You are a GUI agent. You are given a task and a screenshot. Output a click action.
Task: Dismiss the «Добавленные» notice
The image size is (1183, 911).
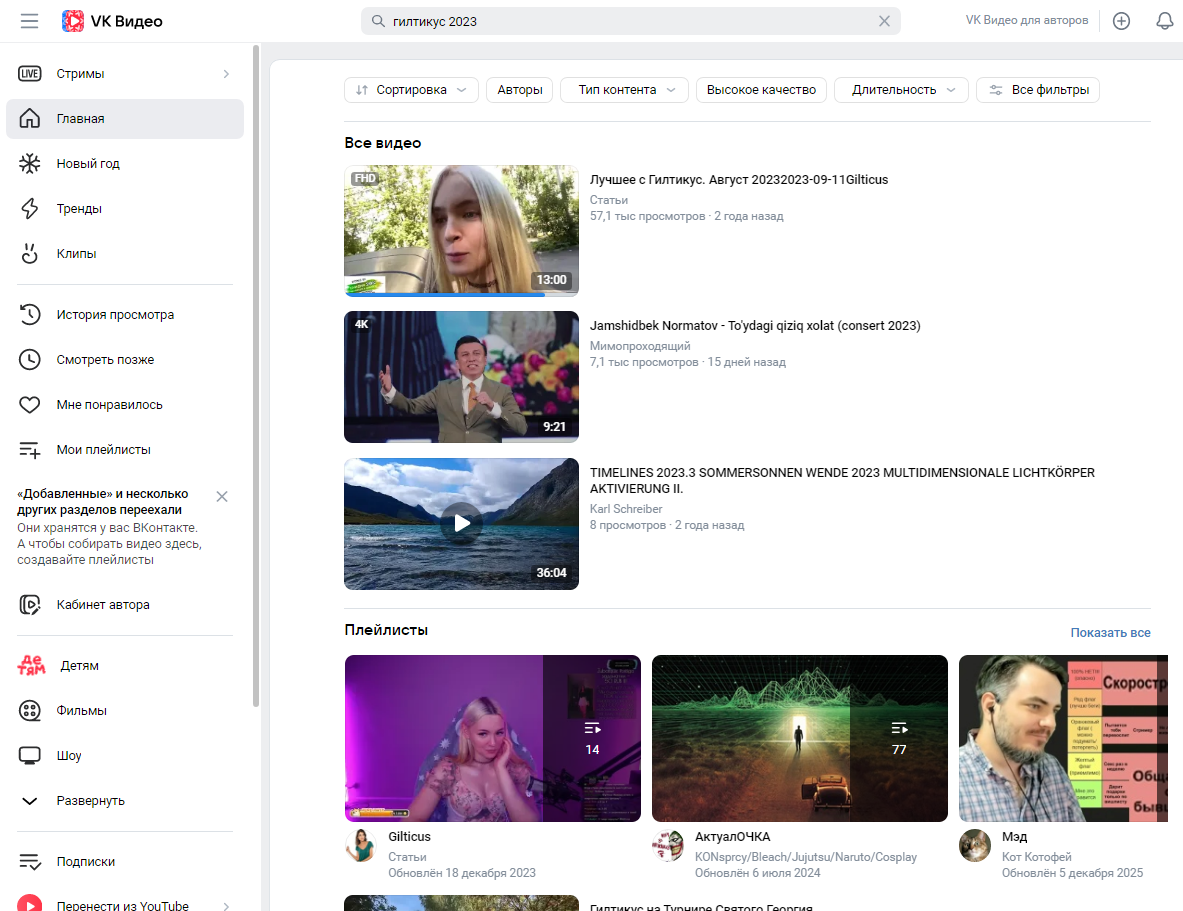point(222,497)
